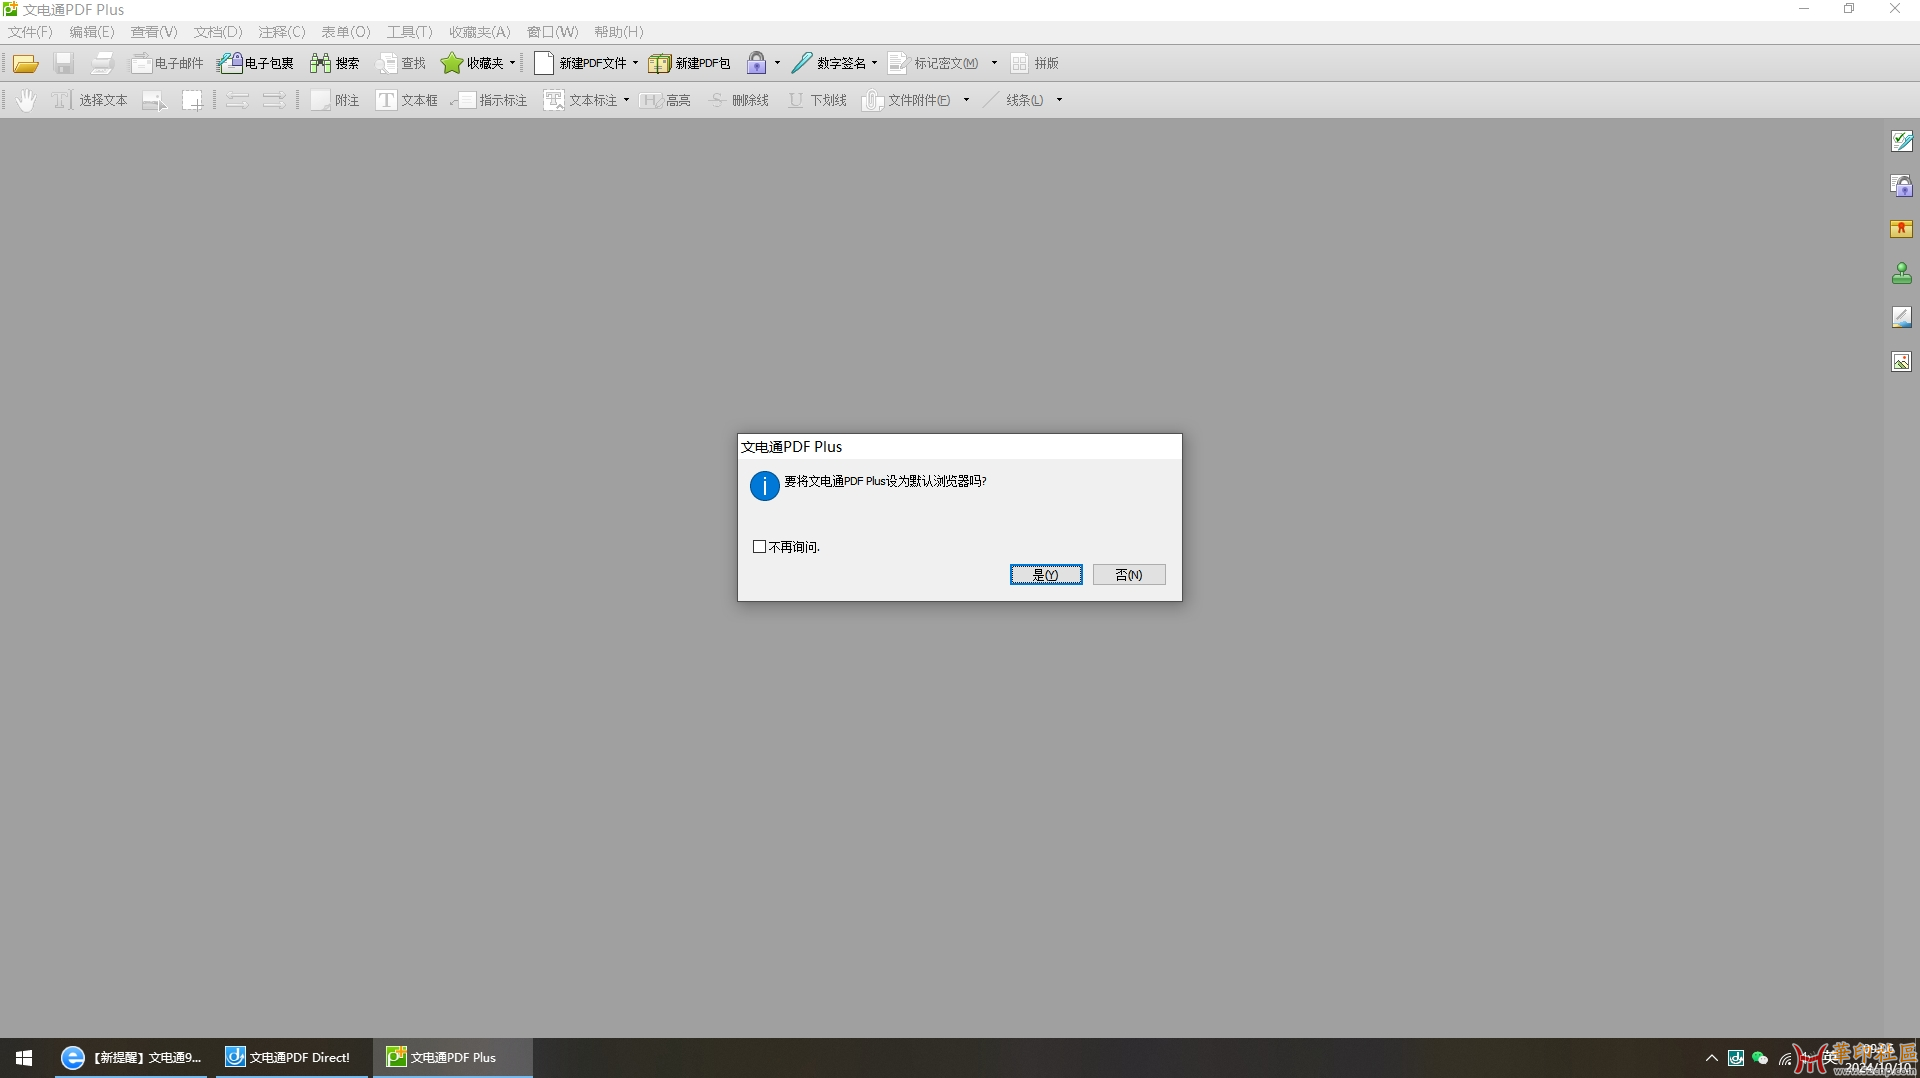The width and height of the screenshot is (1920, 1078).
Task: Open the Windows Start menu
Action: [24, 1057]
